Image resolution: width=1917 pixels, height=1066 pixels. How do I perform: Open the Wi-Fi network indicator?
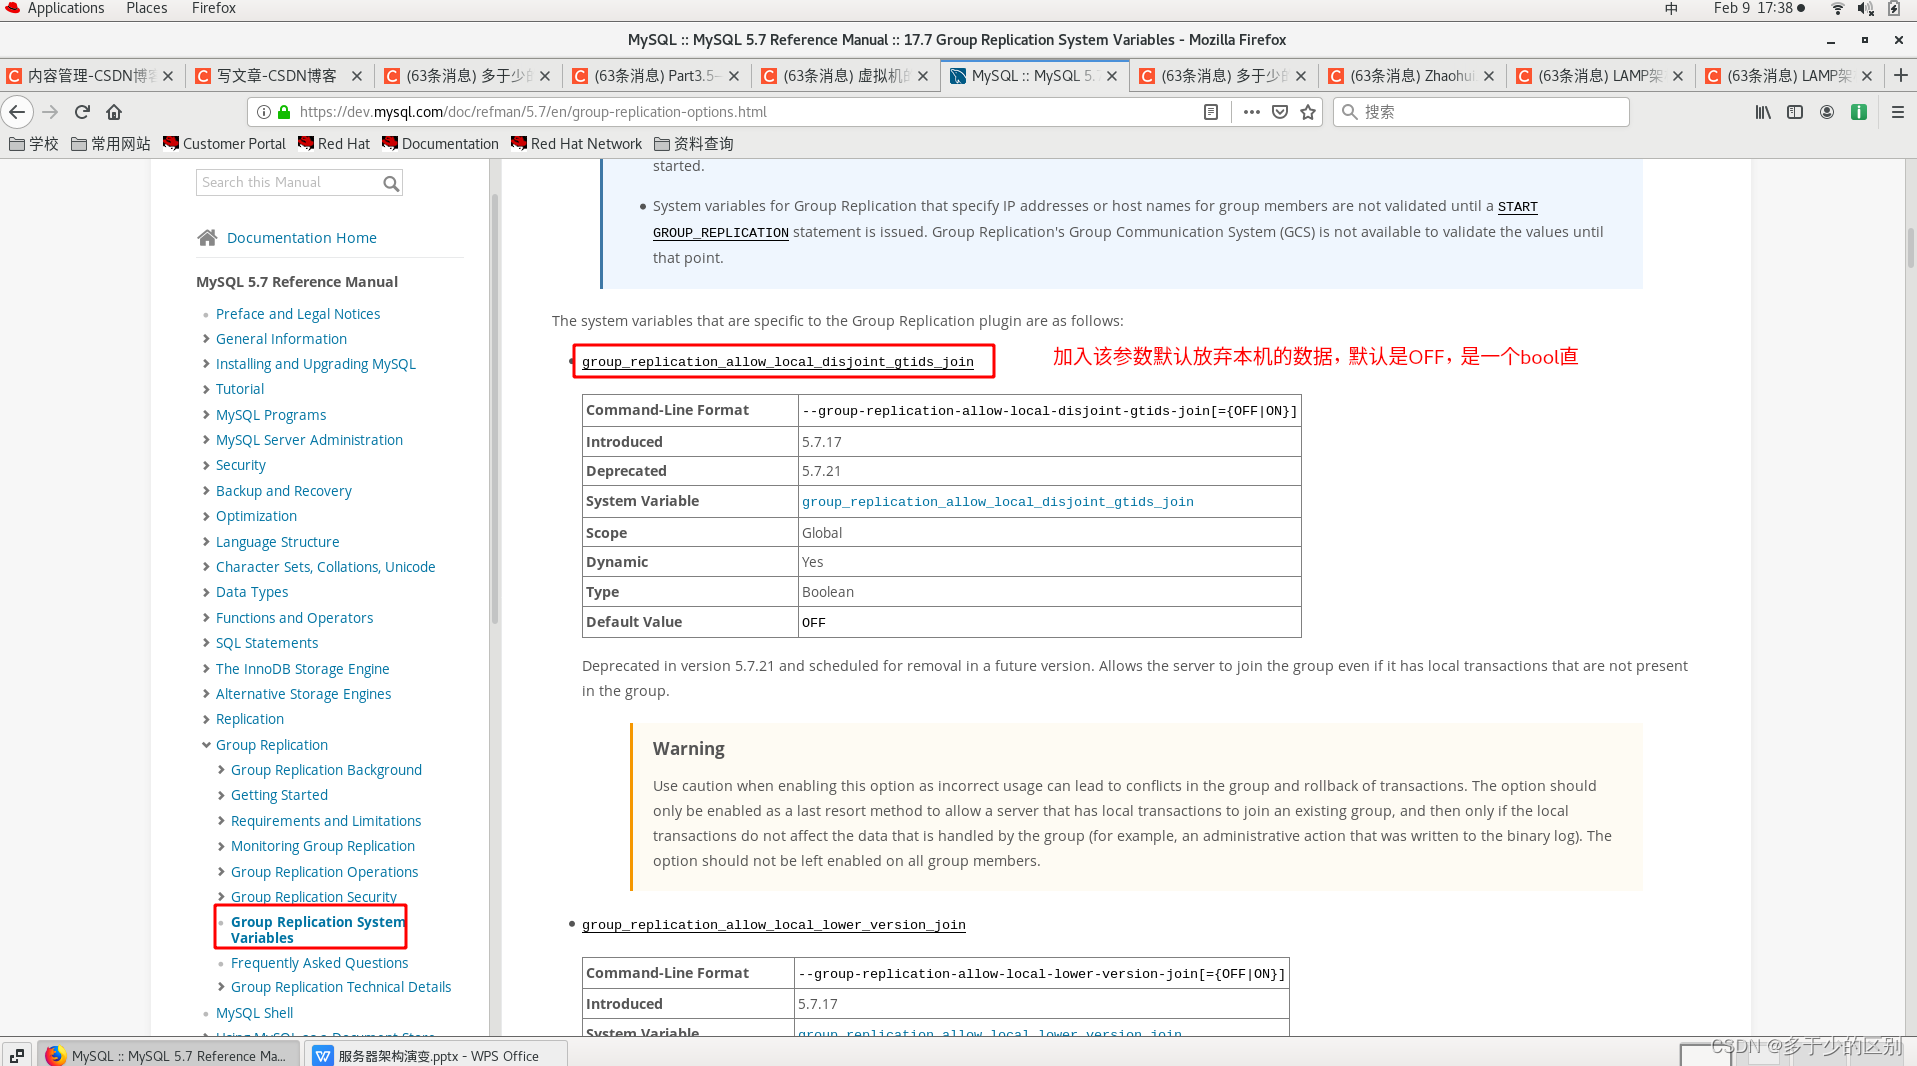(1837, 8)
